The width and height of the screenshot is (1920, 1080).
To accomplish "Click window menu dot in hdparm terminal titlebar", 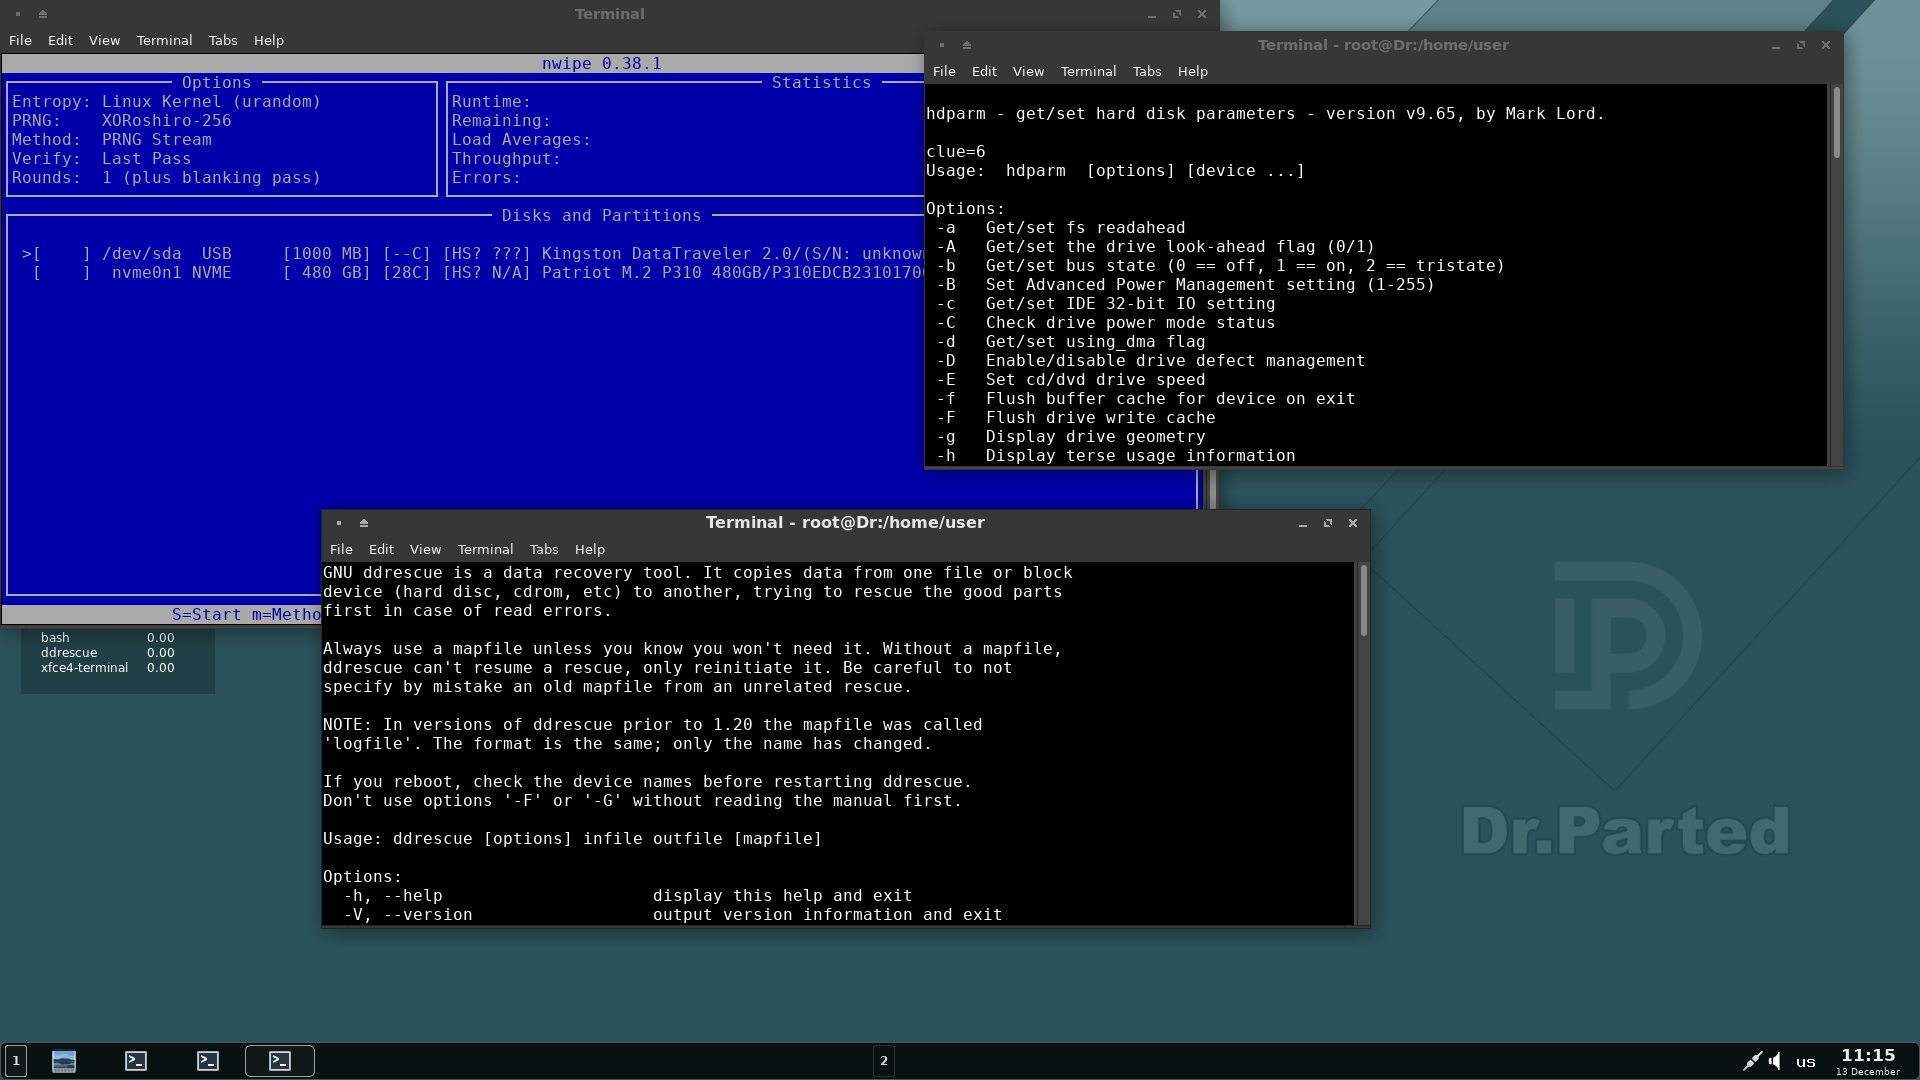I will point(942,45).
